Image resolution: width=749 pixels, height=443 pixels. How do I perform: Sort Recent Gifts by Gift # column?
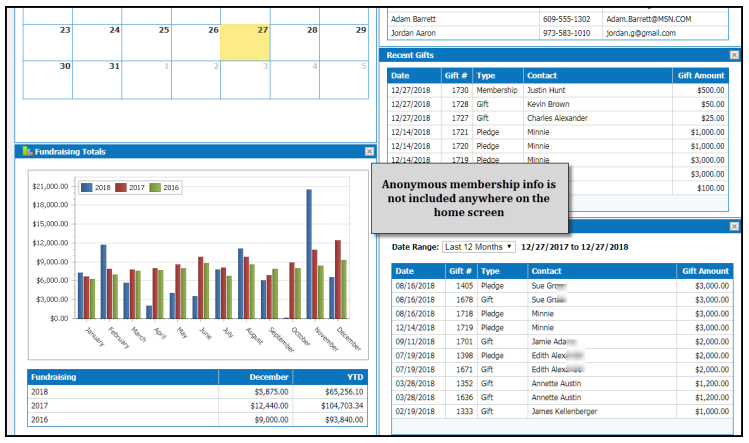[457, 76]
